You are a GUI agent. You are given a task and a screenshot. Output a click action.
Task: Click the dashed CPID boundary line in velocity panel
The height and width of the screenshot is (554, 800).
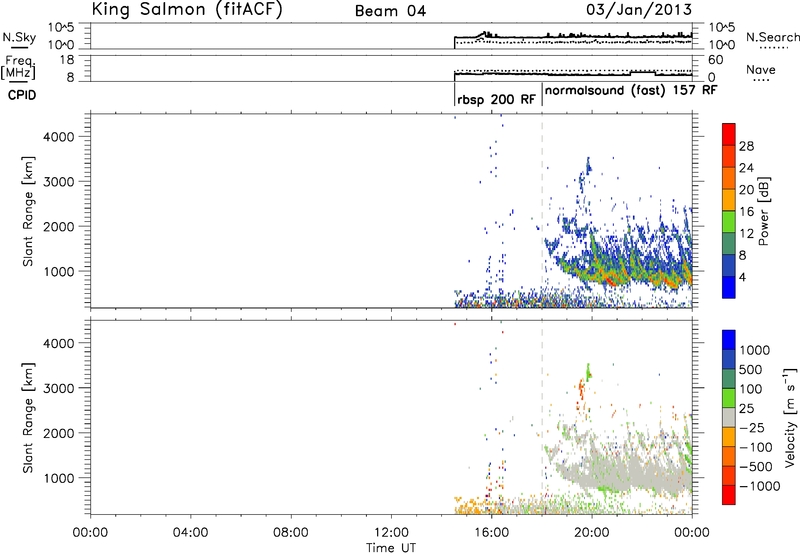click(x=542, y=417)
